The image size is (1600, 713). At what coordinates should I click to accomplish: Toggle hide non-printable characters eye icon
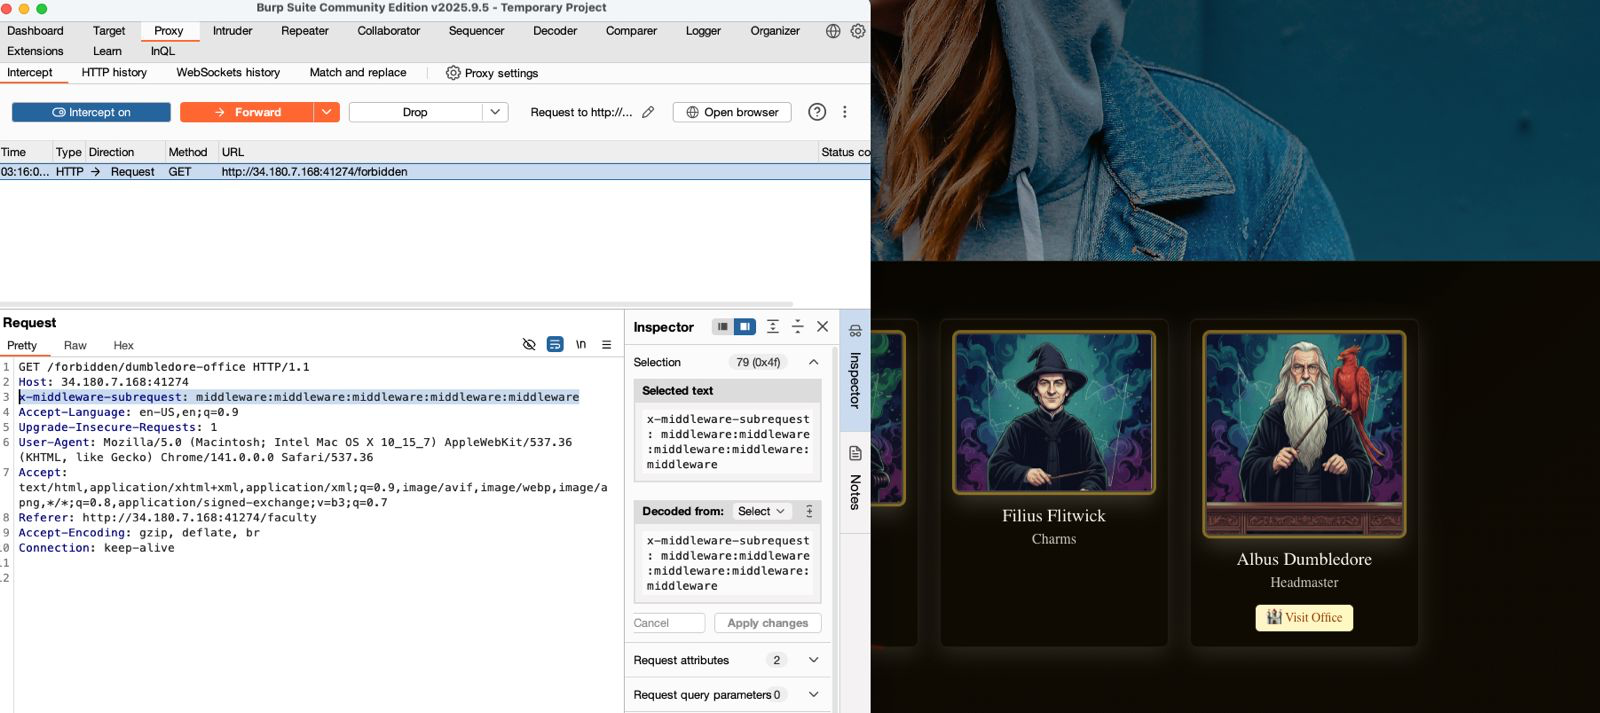pos(529,344)
